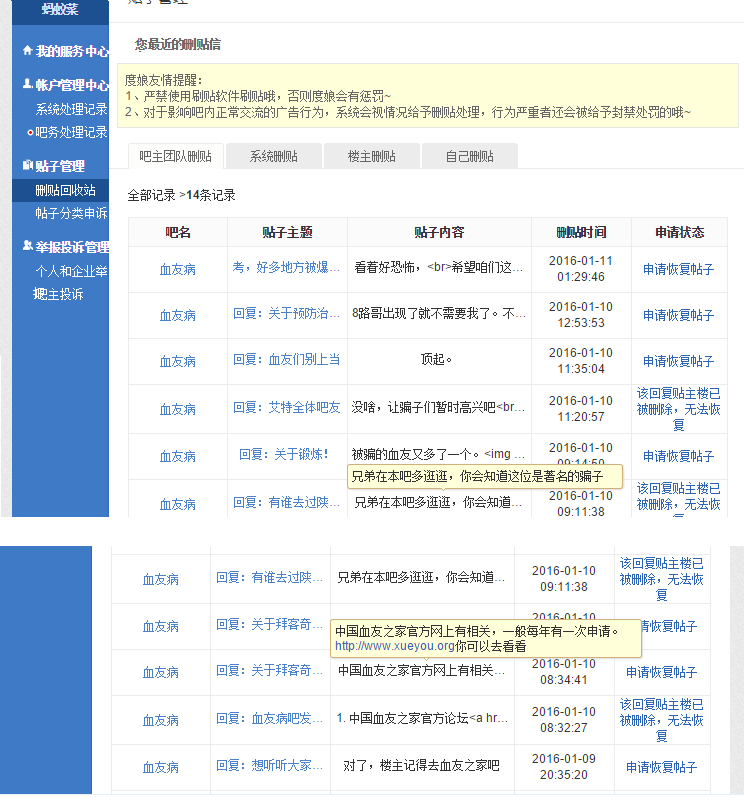Screen dimensions: 744x804
Task: Click the 度娘友情提醒 notice box
Action: (x=428, y=96)
